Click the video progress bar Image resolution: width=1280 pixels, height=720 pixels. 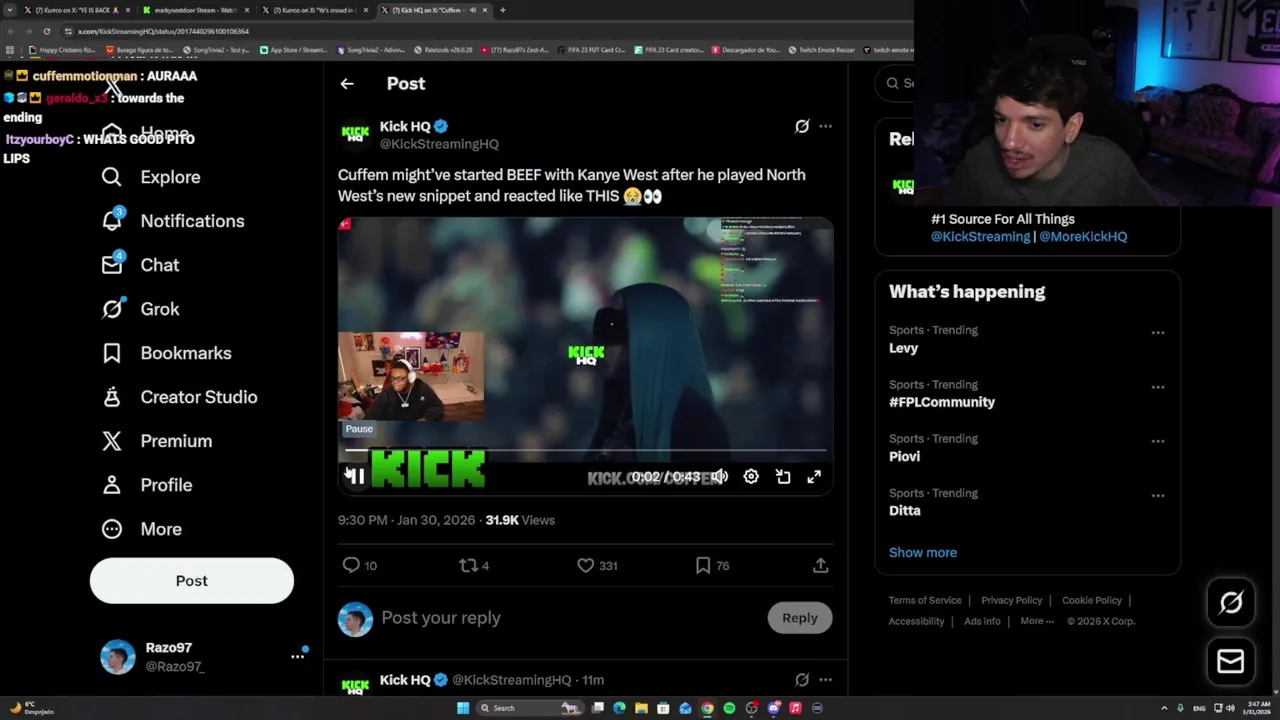coord(586,452)
